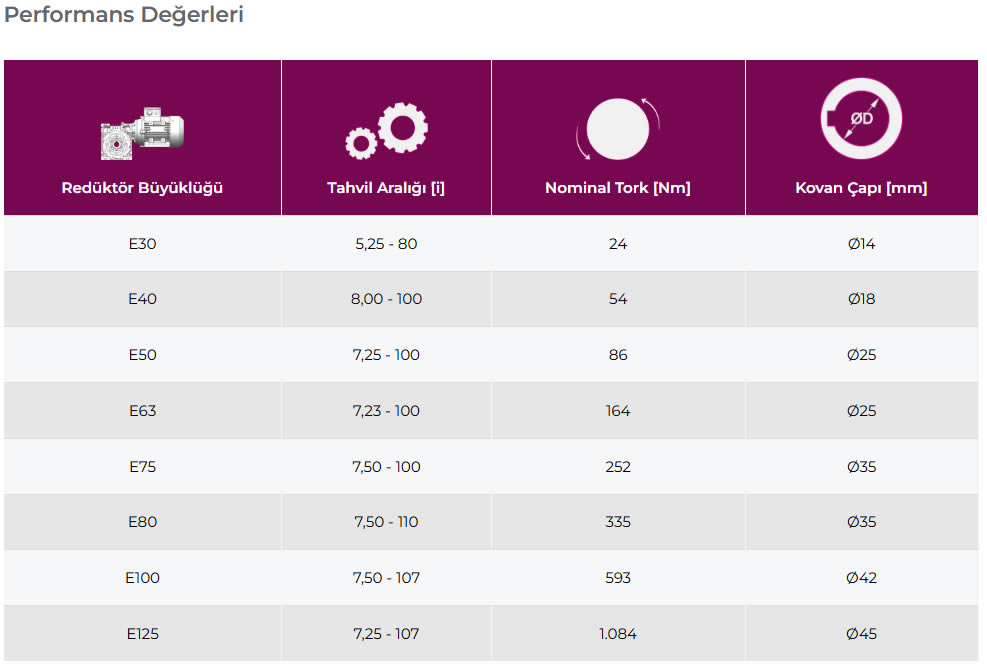The height and width of the screenshot is (671, 987).
Task: Click the Tahvil Aralığı [i] column header
Action: (x=386, y=188)
